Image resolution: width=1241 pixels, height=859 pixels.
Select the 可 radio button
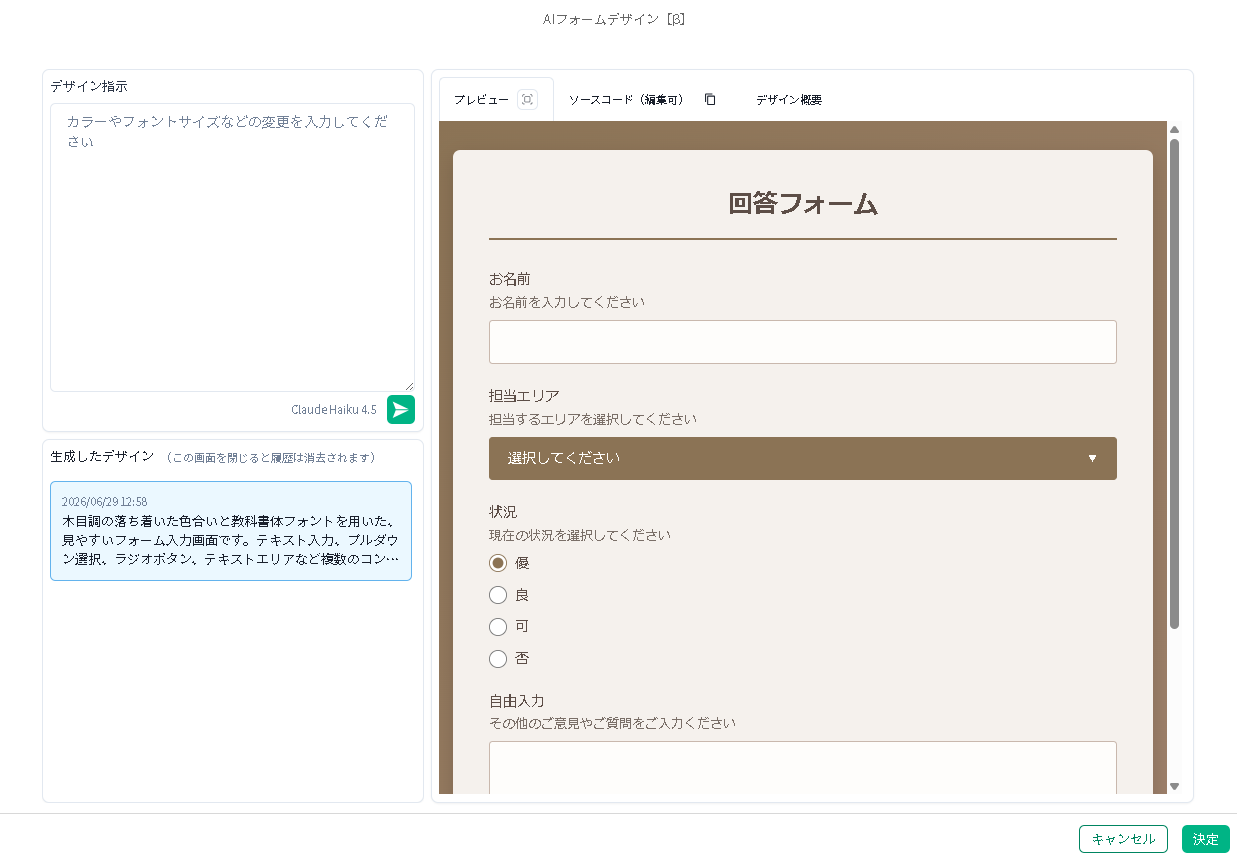pos(498,627)
